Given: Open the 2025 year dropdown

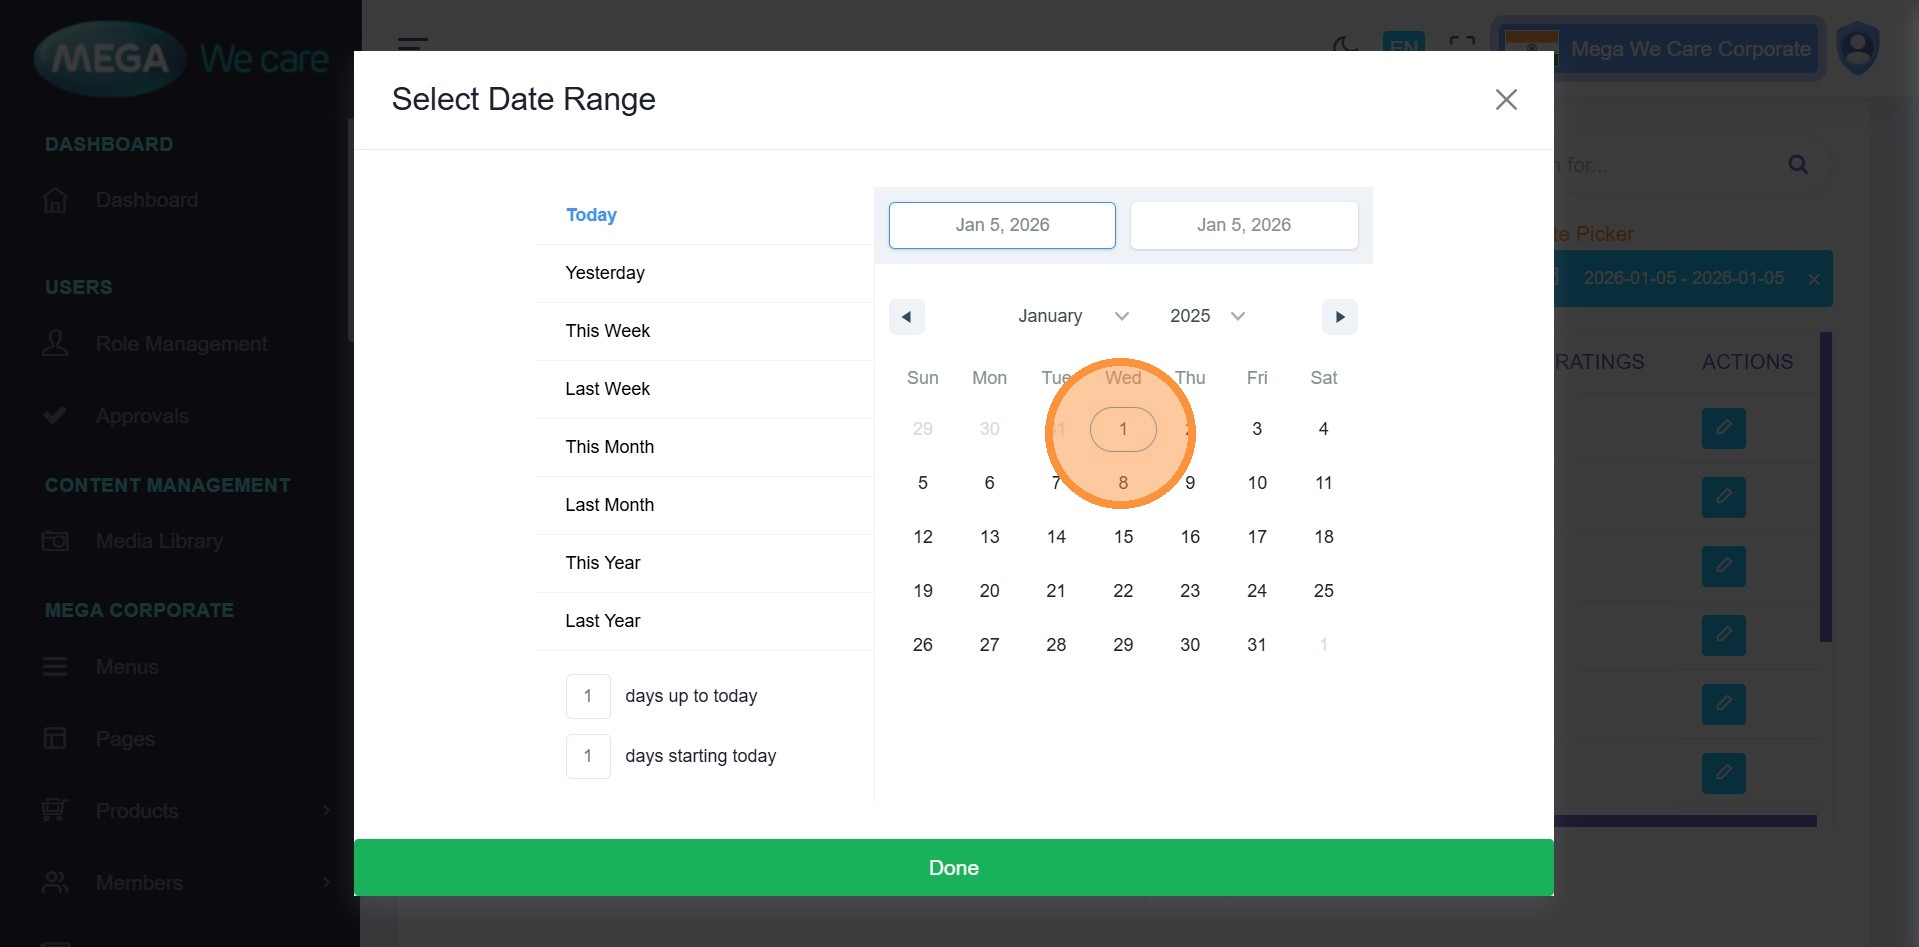Looking at the screenshot, I should 1206,316.
